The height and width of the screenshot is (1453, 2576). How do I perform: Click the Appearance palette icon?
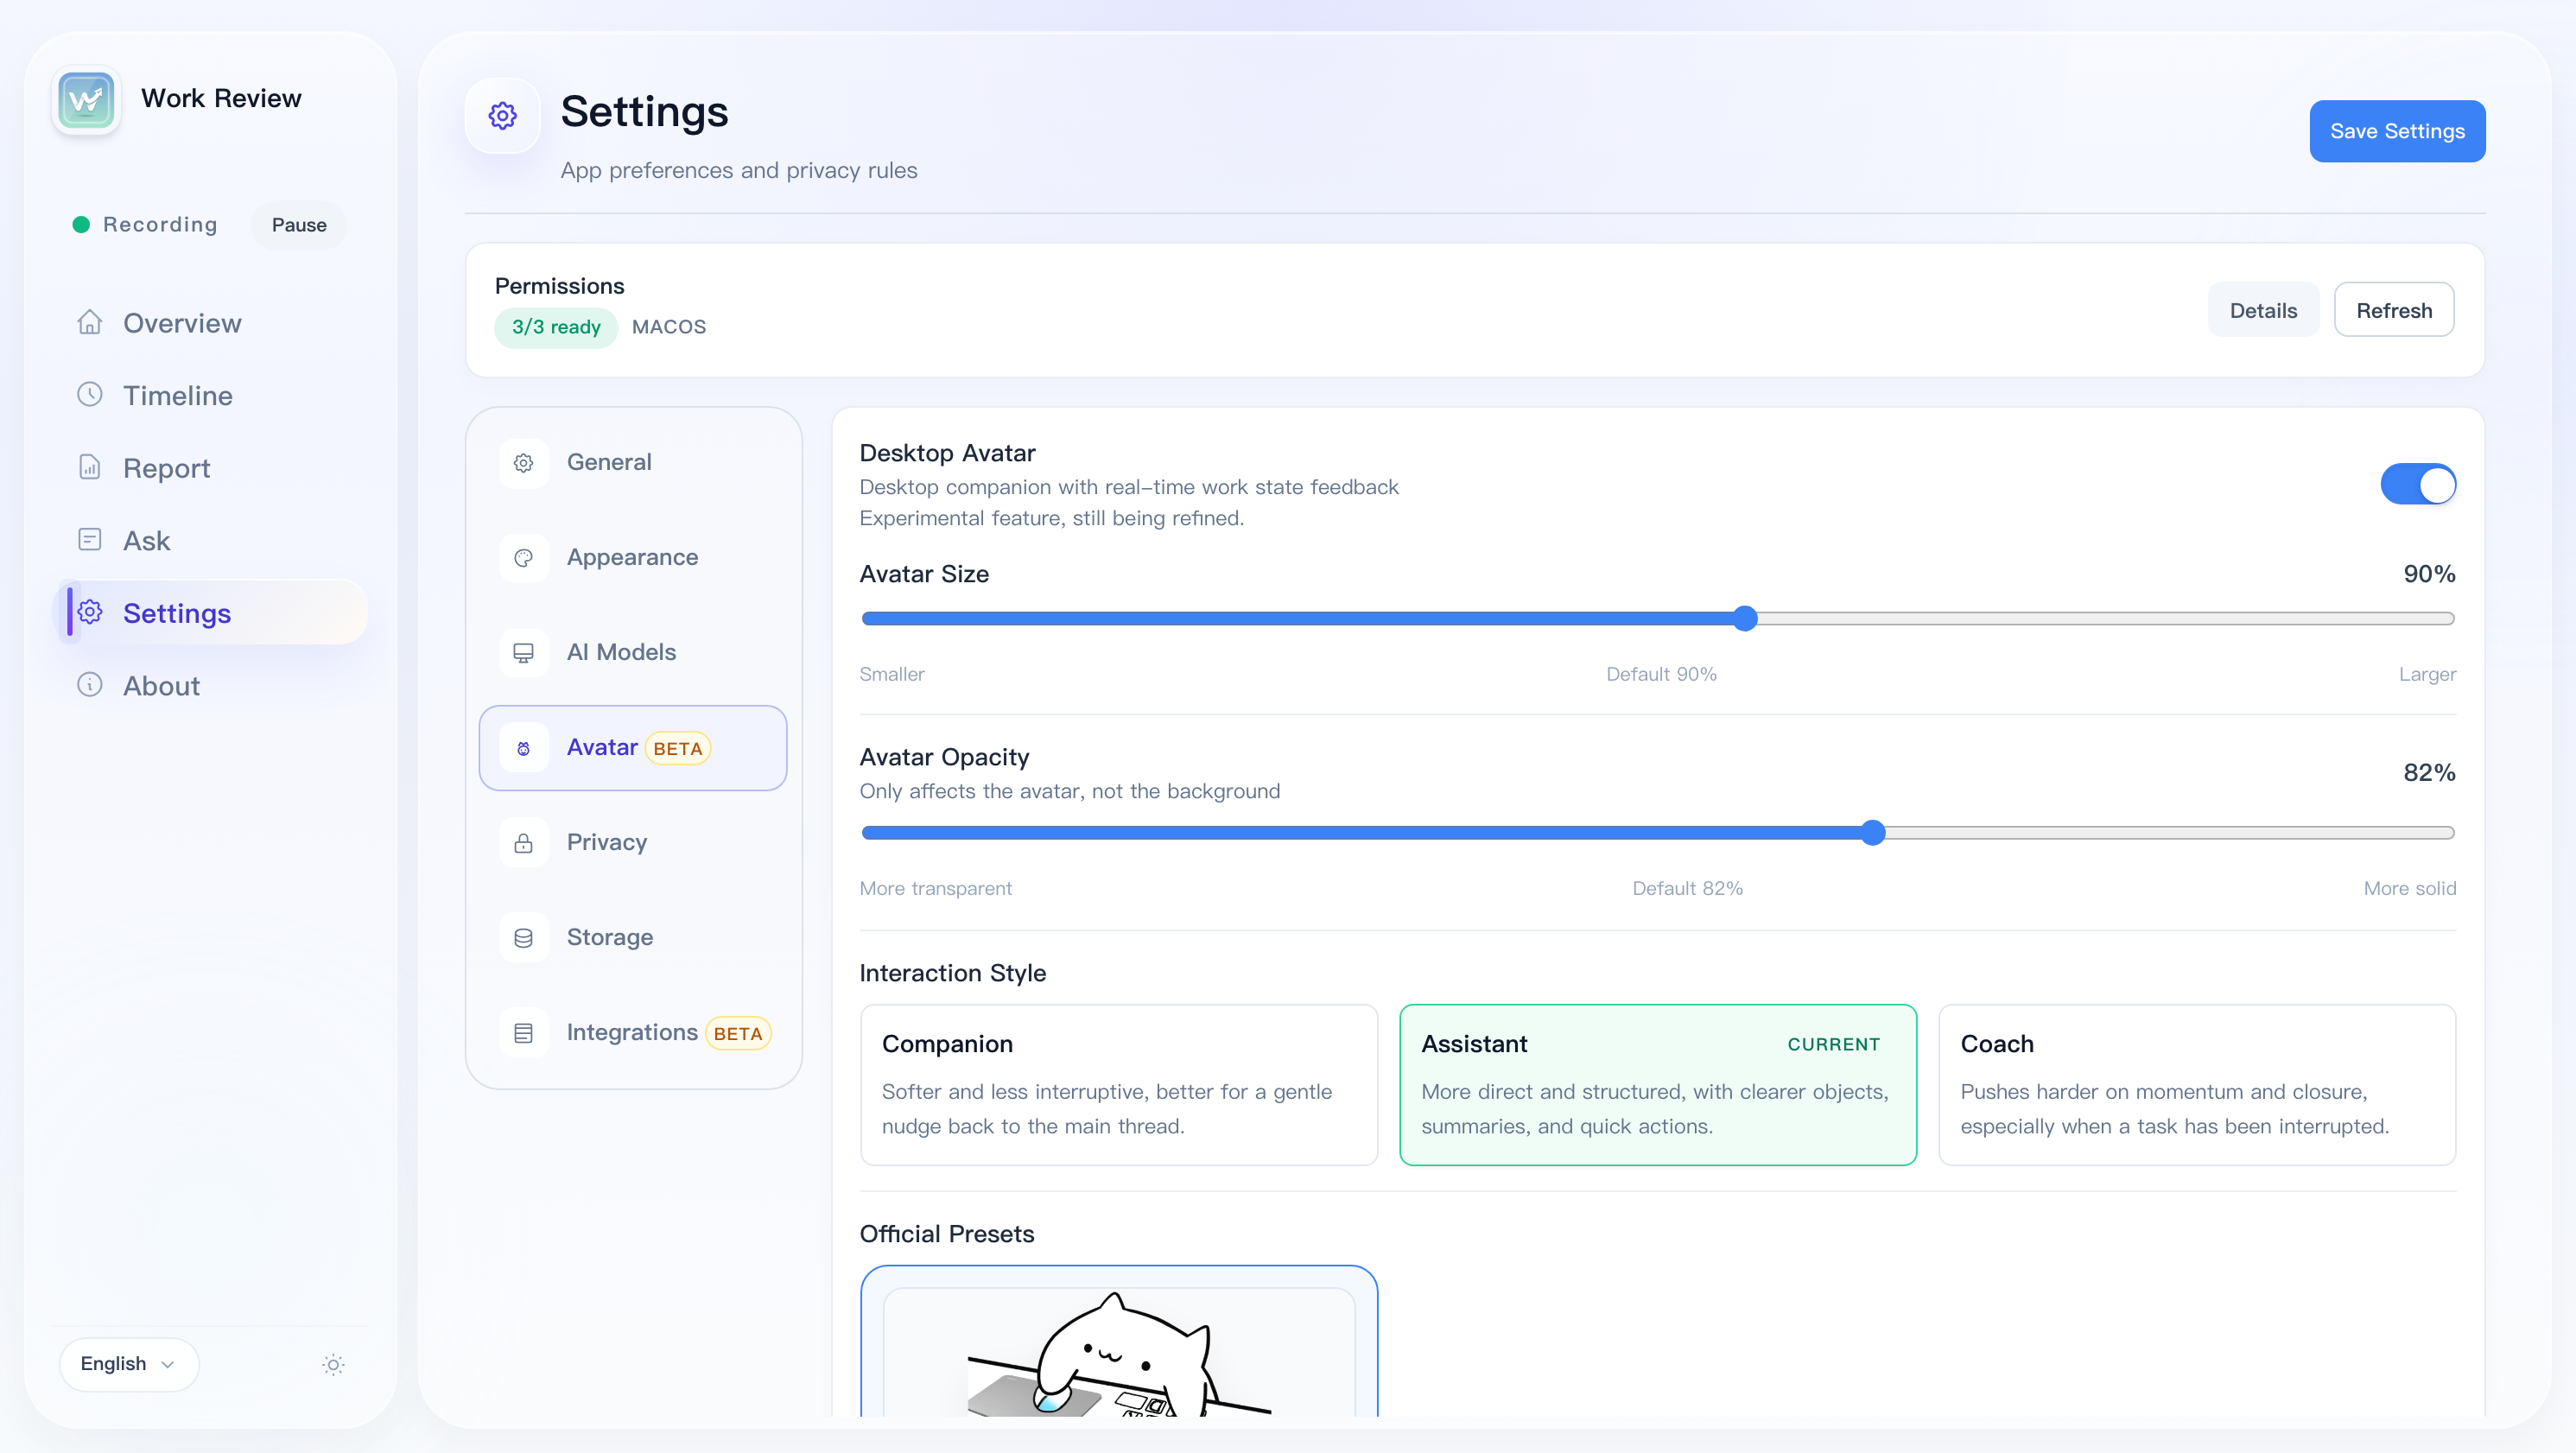524,558
